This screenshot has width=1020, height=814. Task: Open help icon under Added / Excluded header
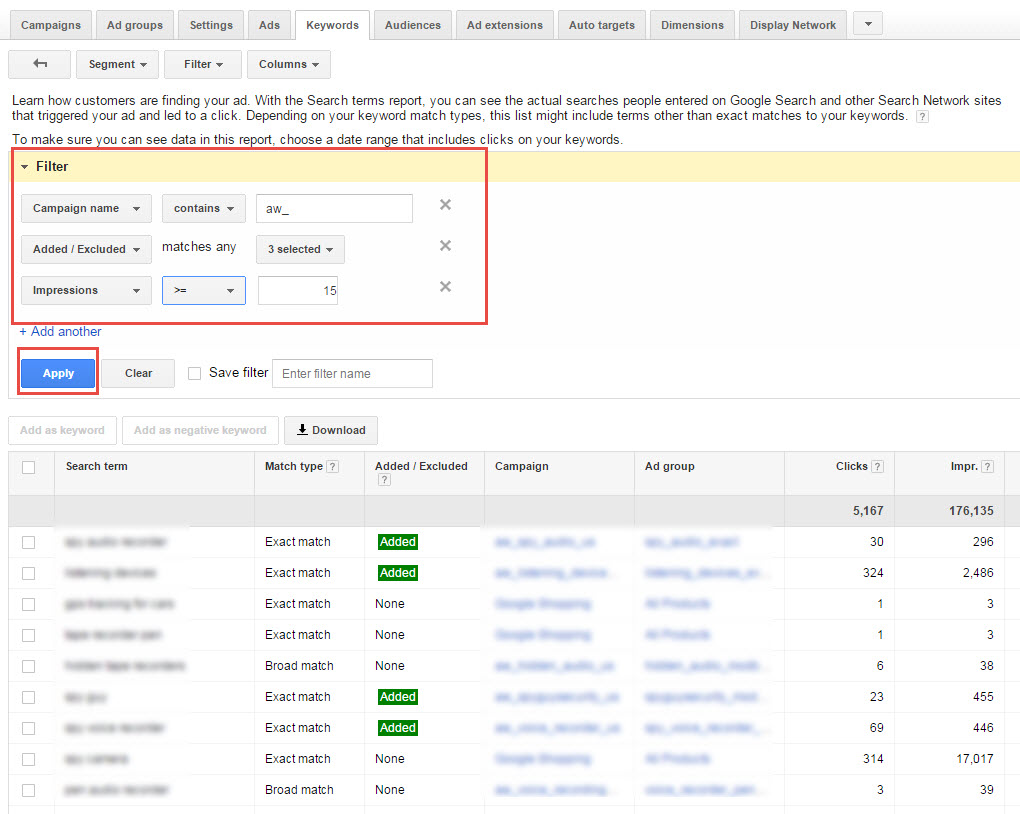tap(383, 481)
